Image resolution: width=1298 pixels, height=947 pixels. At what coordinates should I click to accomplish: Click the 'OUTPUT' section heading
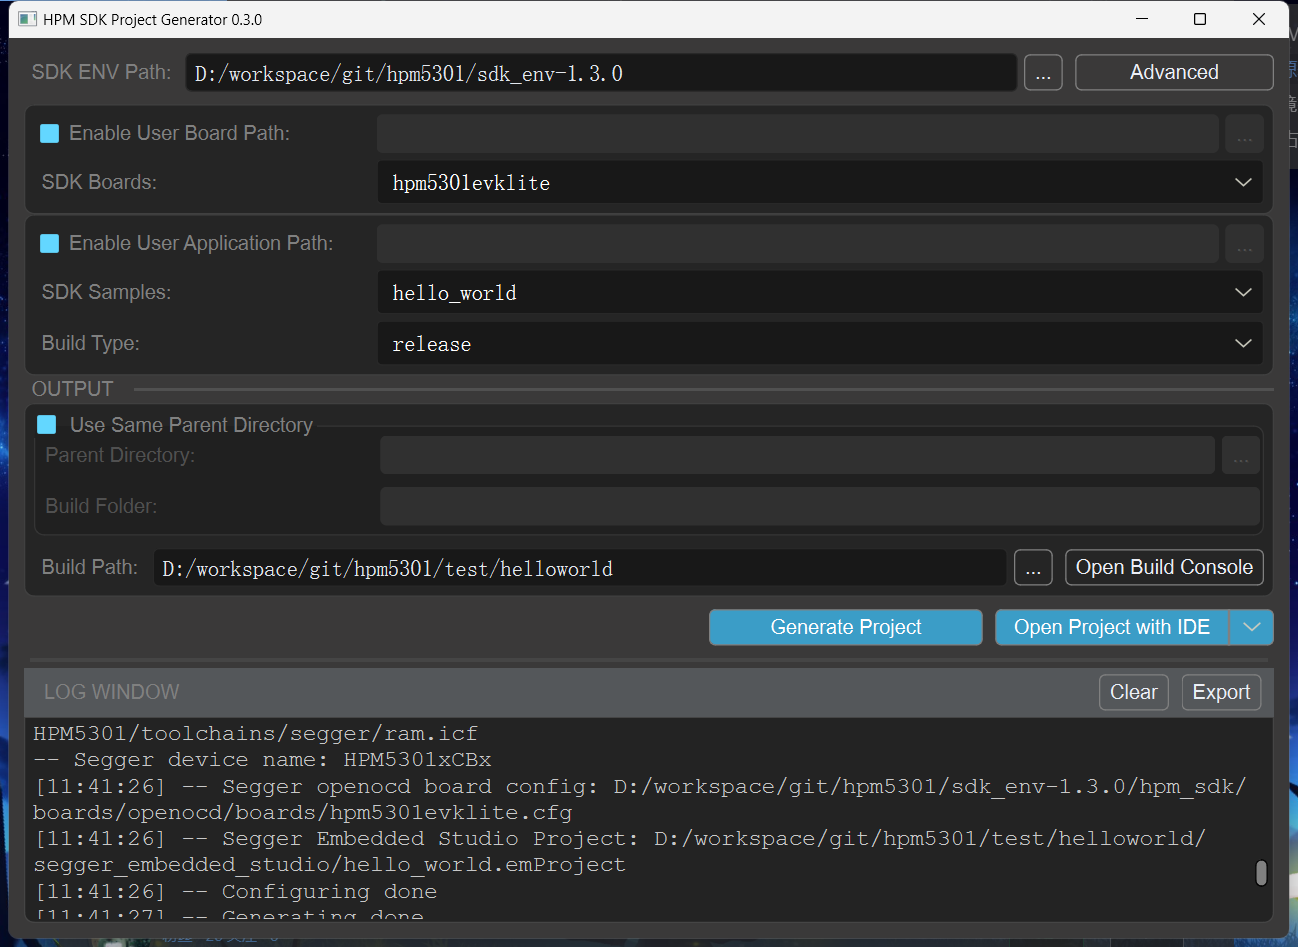[73, 389]
